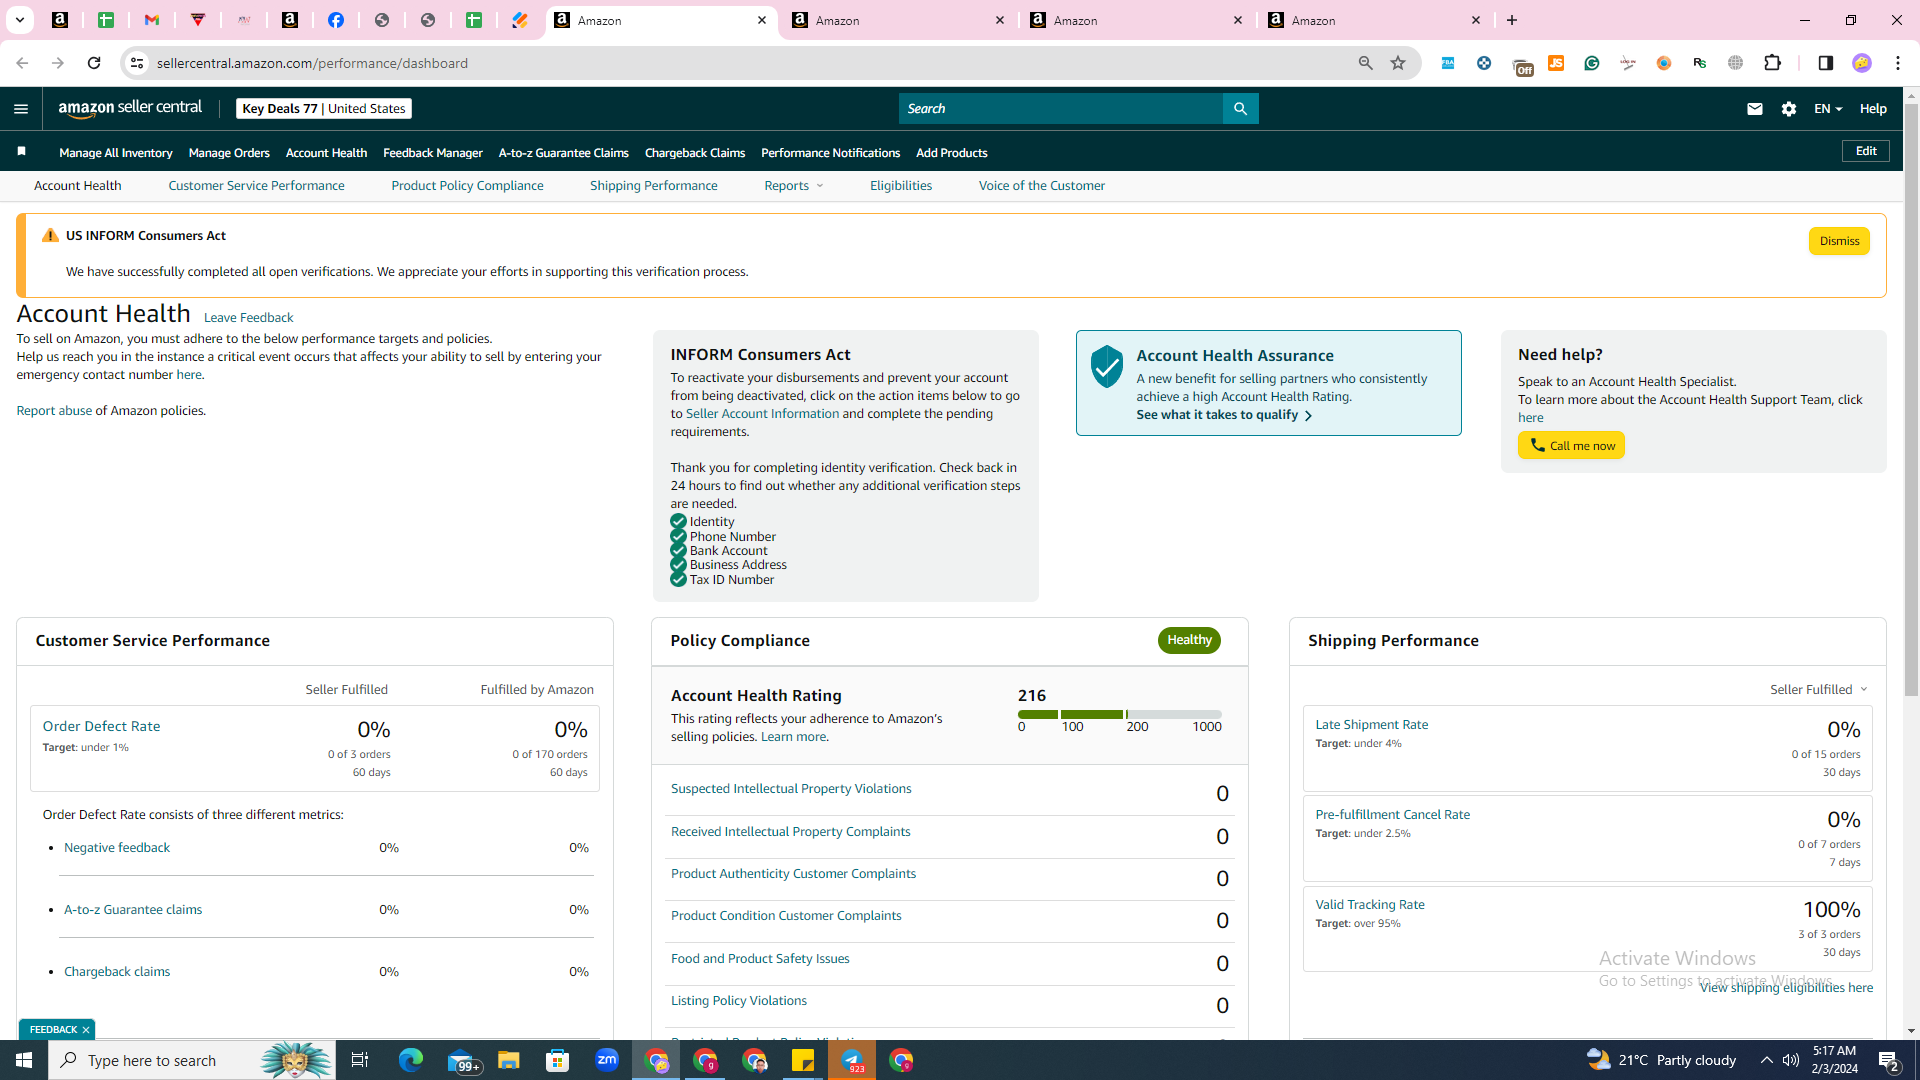Open Manage Orders in the favorites bar
1920x1080 pixels.
[x=229, y=153]
